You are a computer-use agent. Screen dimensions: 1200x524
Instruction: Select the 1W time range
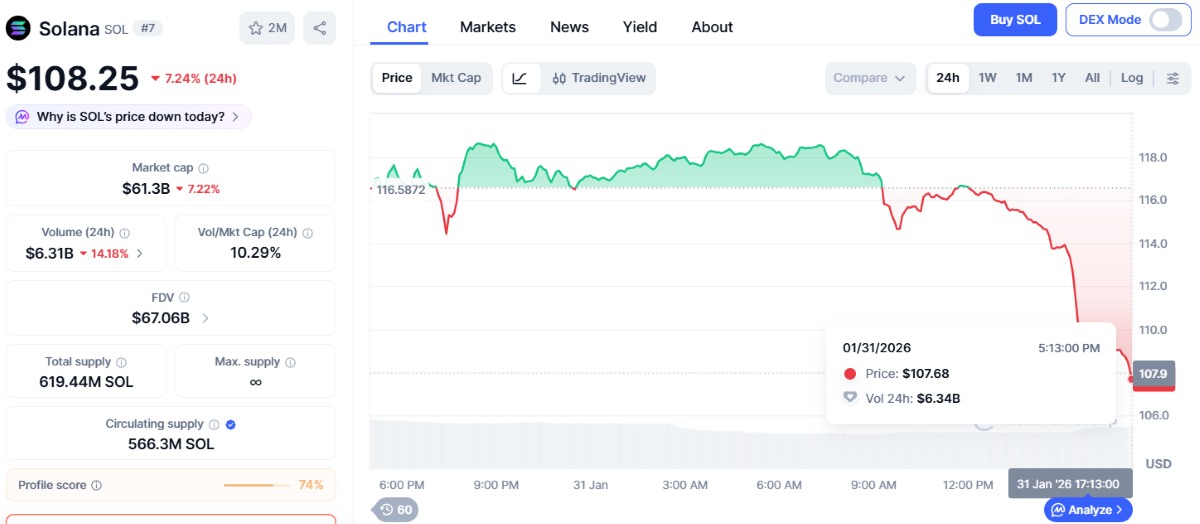click(x=988, y=78)
